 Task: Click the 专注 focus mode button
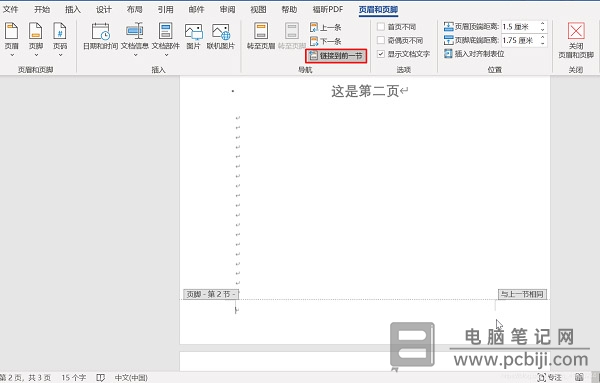coord(549,378)
